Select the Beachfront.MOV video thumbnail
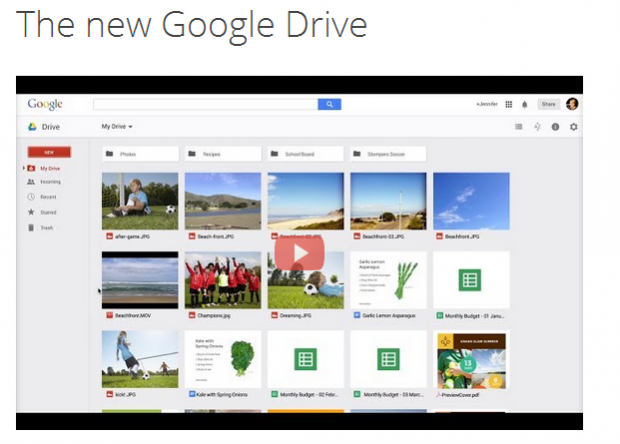Screen dimensions: 620x444 coord(140,280)
